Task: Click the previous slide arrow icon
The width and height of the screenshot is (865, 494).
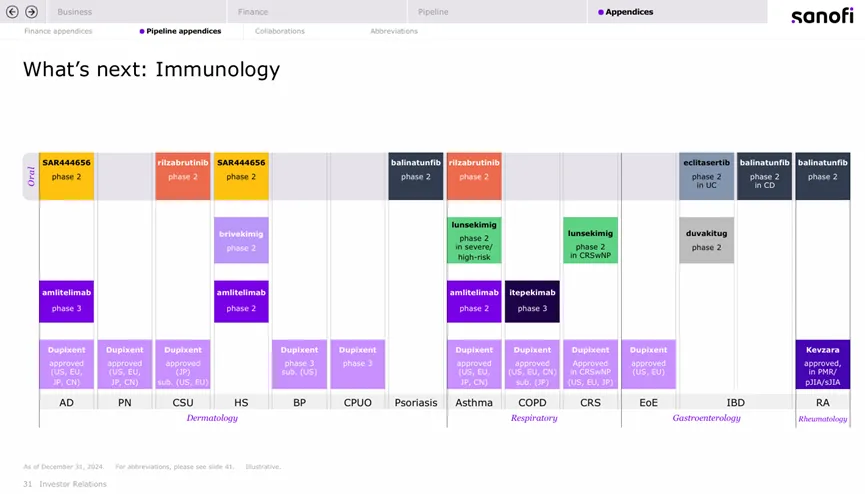Action: pyautogui.click(x=13, y=12)
